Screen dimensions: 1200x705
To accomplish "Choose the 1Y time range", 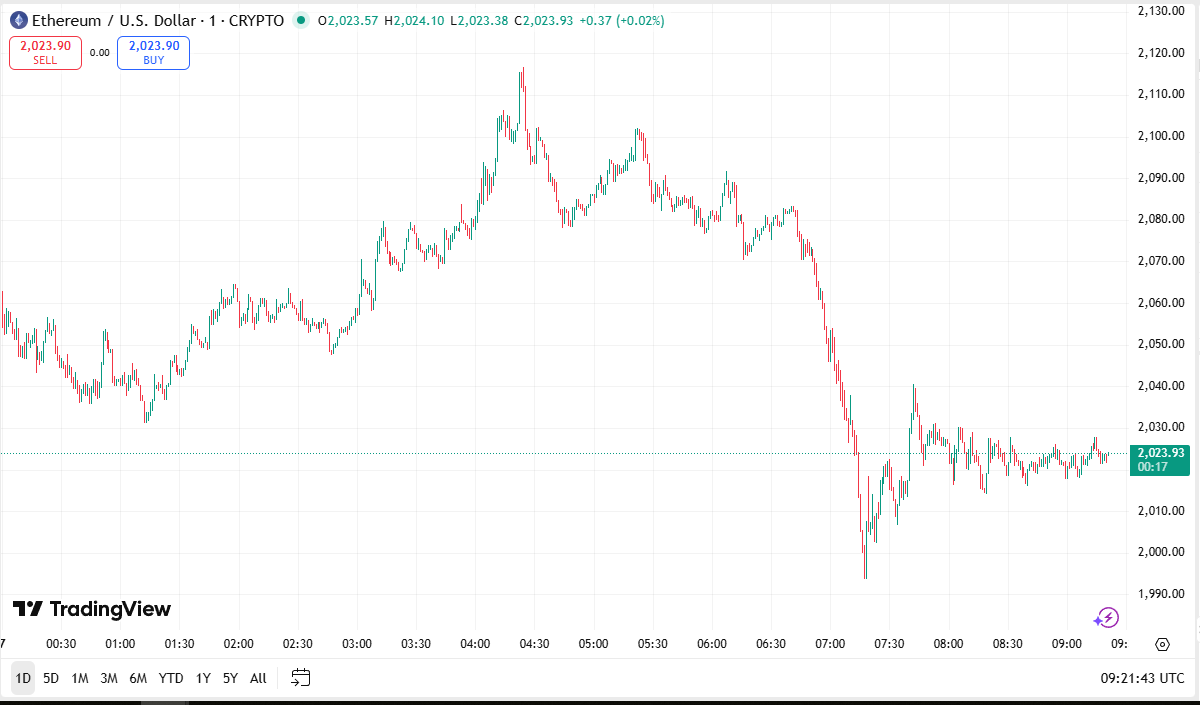I will pos(203,678).
